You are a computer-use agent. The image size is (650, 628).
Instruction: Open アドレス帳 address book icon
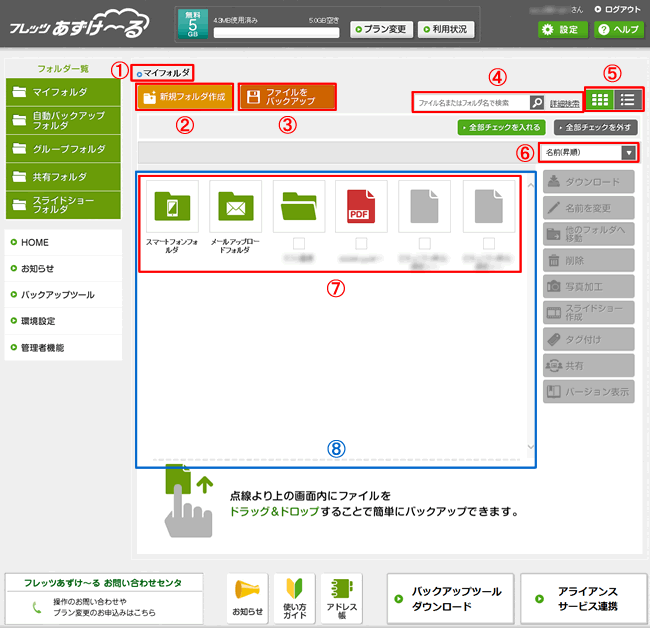coord(342,598)
